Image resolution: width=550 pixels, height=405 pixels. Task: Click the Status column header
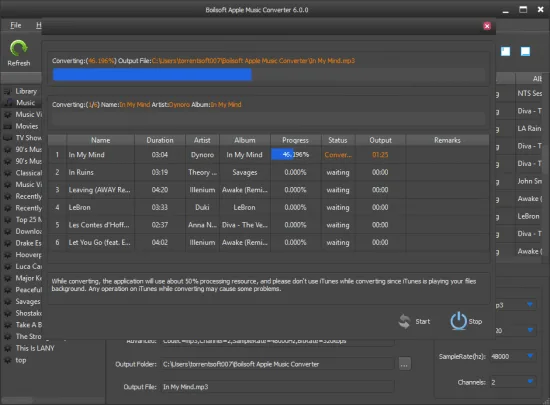pos(338,140)
